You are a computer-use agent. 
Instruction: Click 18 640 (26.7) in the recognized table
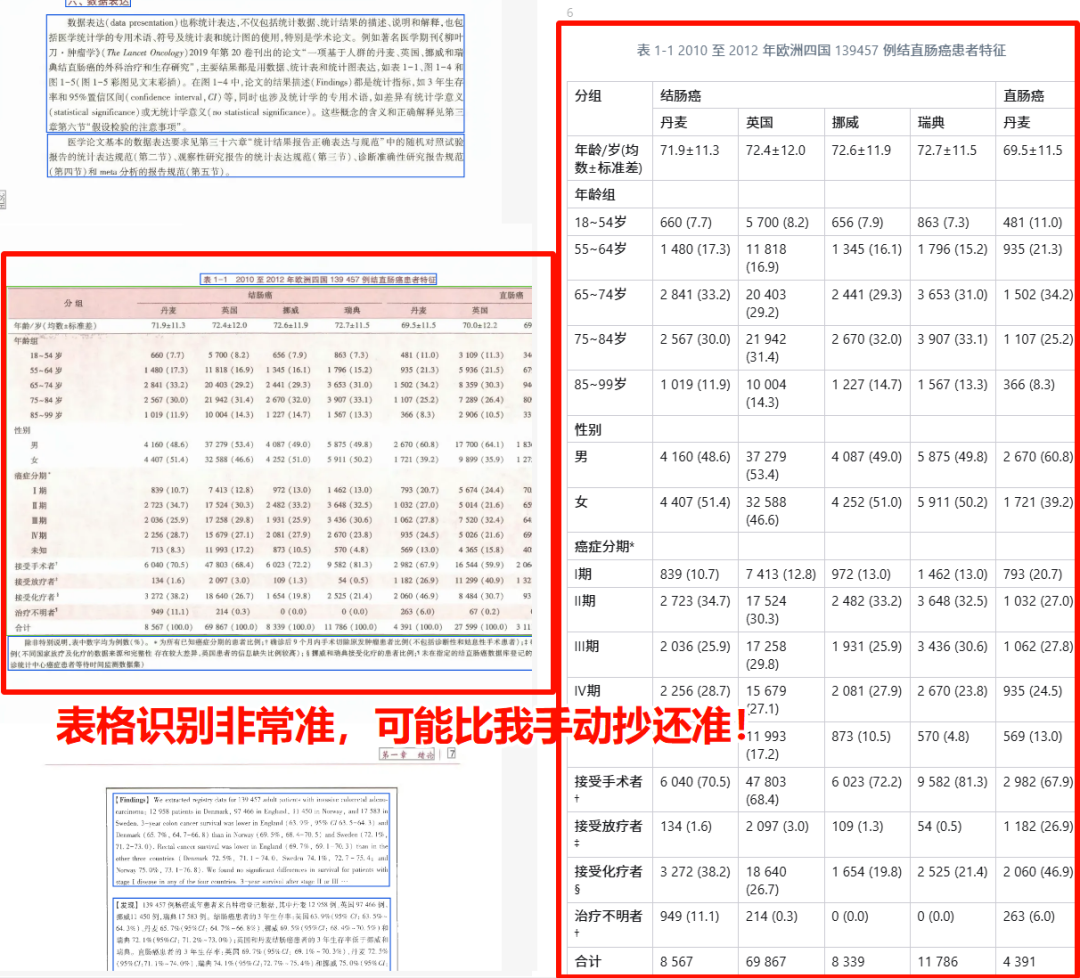pos(766,880)
